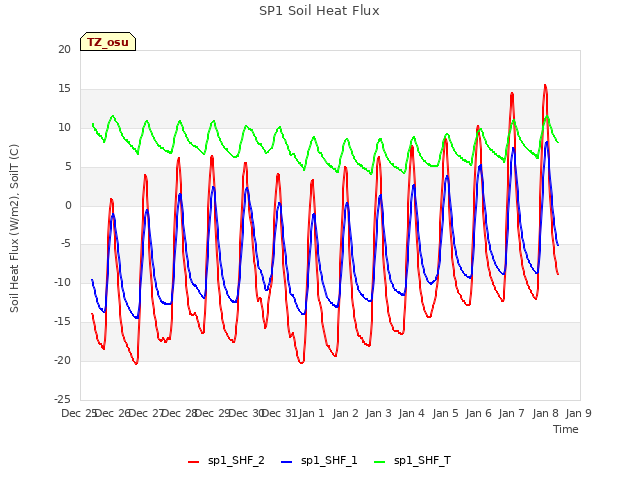640x480 pixels.
Task: Click the chart title SP1 Soil Heat Flux
Action: 319,11
